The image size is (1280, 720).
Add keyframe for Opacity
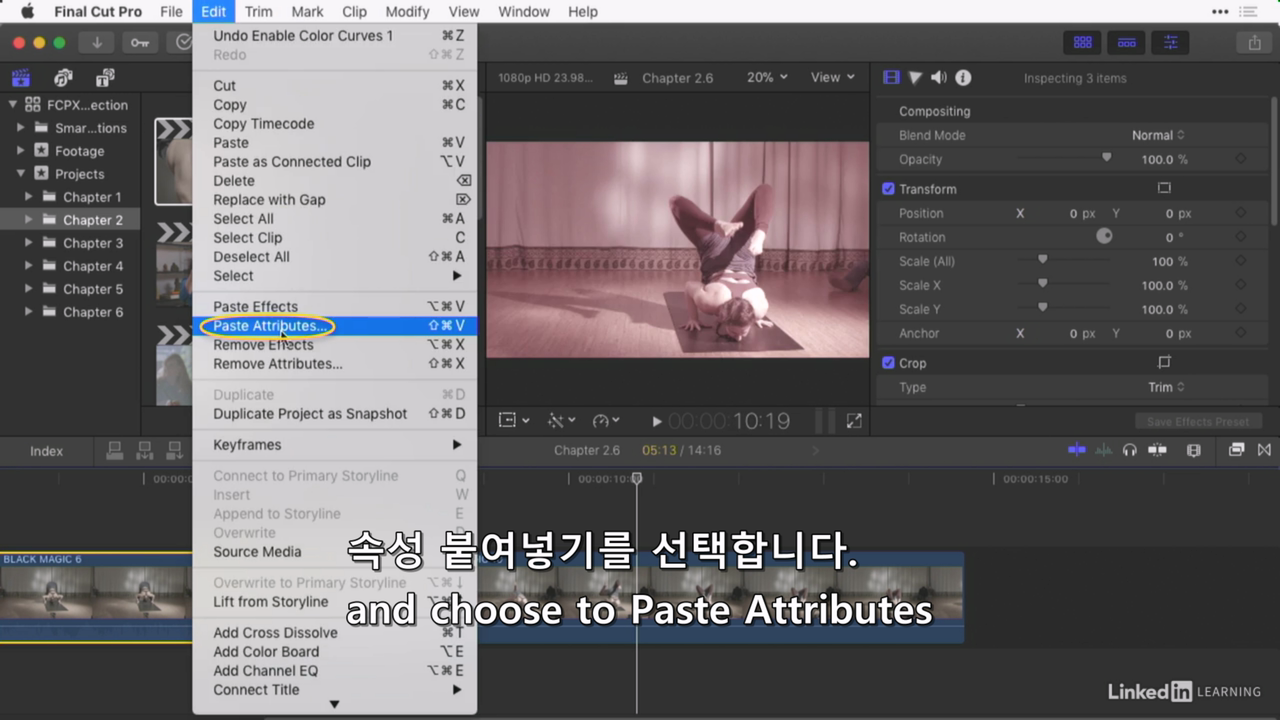(1240, 159)
